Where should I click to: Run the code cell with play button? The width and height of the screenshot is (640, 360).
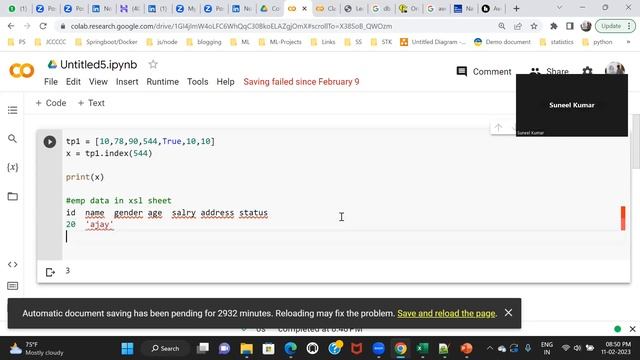50,142
